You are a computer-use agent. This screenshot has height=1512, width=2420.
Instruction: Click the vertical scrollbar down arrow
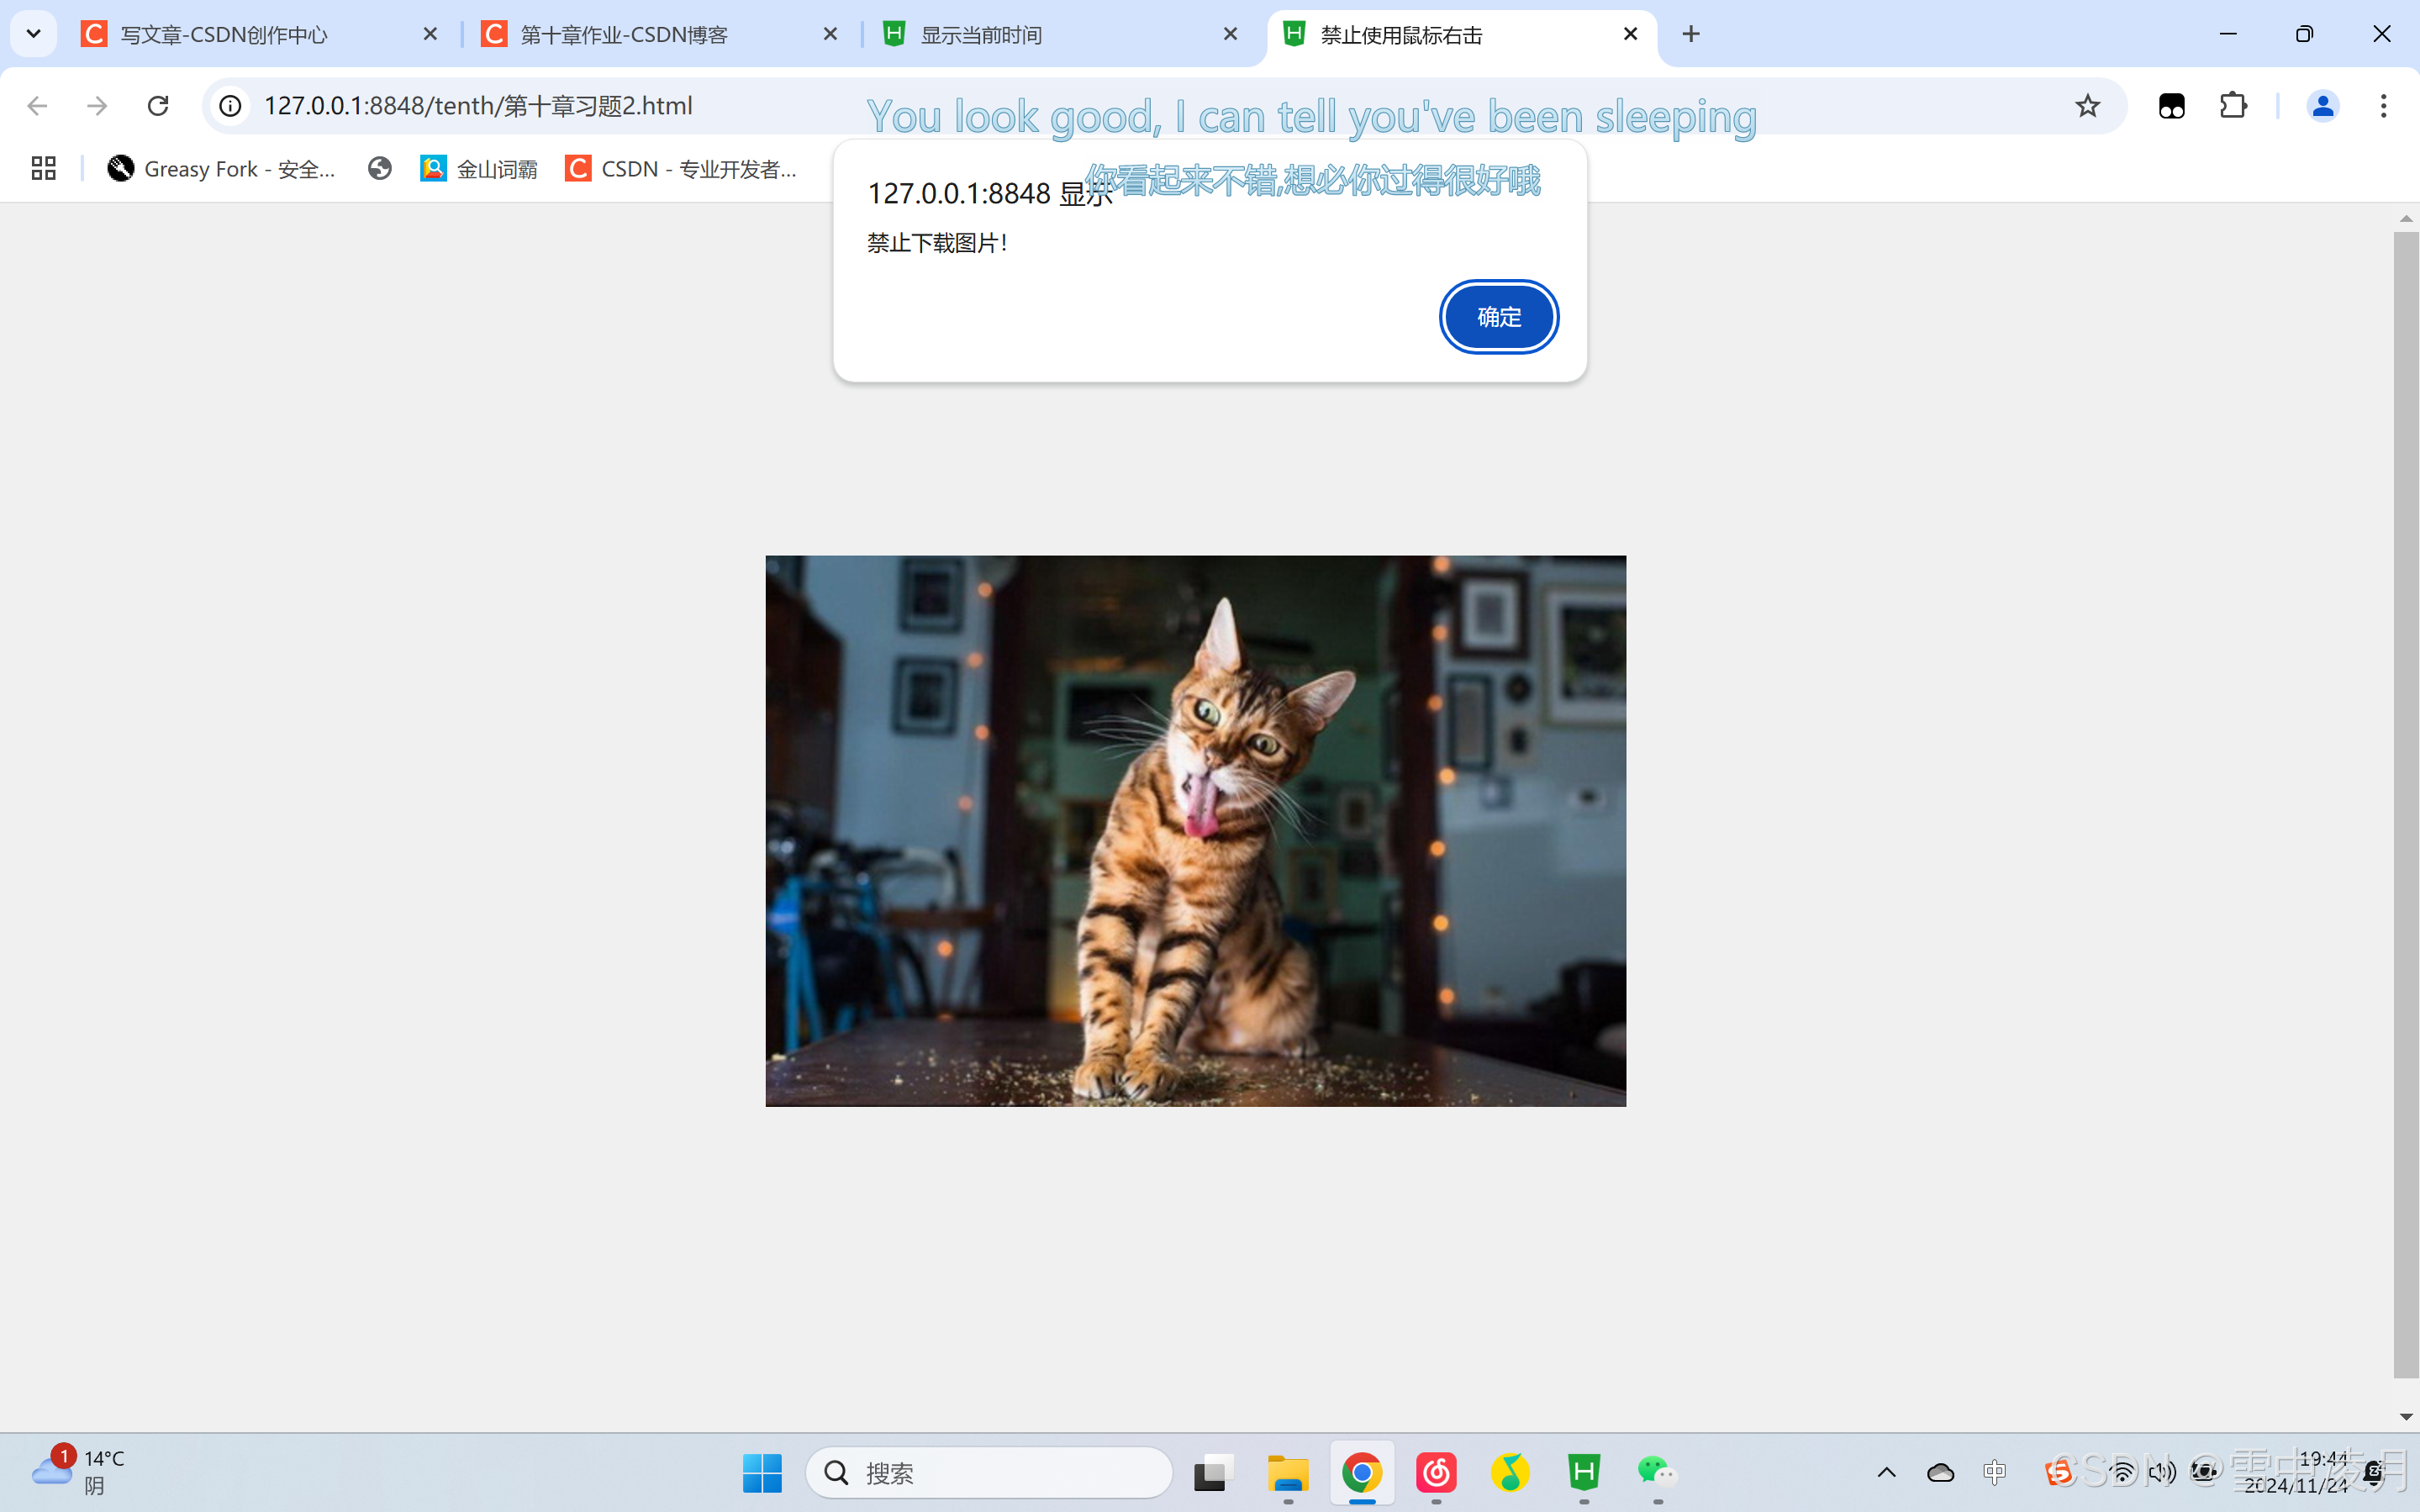click(2406, 1417)
